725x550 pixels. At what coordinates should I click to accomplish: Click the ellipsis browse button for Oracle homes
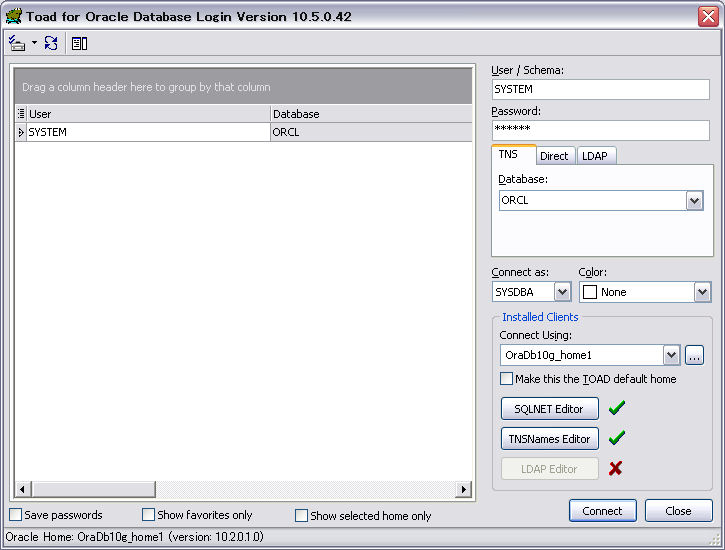694,355
